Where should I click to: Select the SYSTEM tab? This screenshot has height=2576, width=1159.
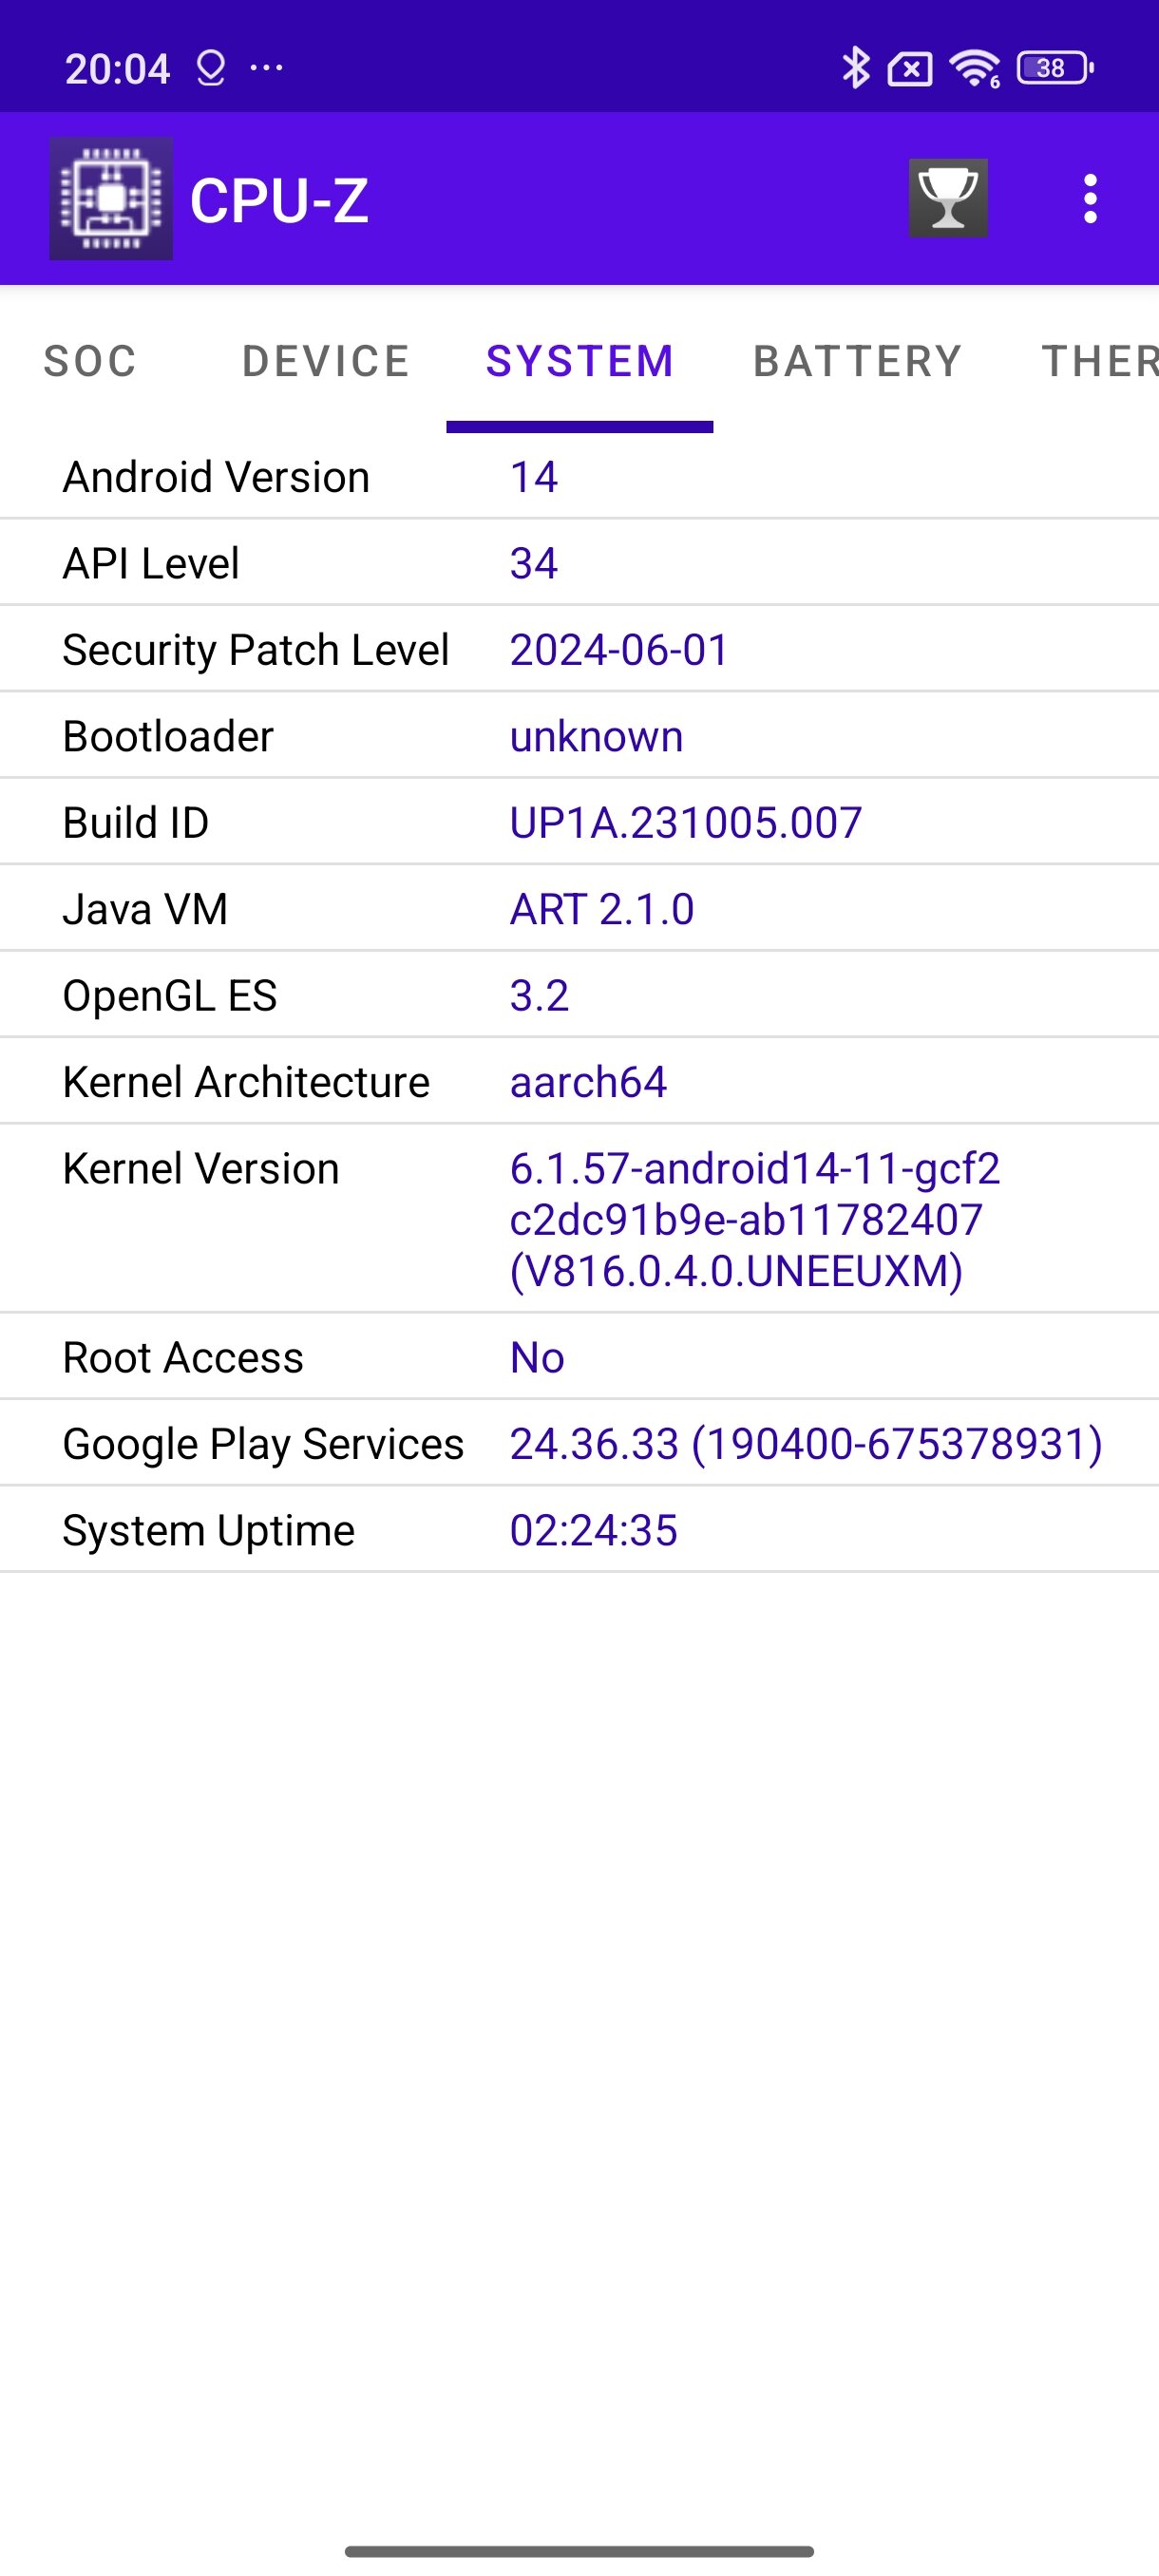click(x=580, y=361)
